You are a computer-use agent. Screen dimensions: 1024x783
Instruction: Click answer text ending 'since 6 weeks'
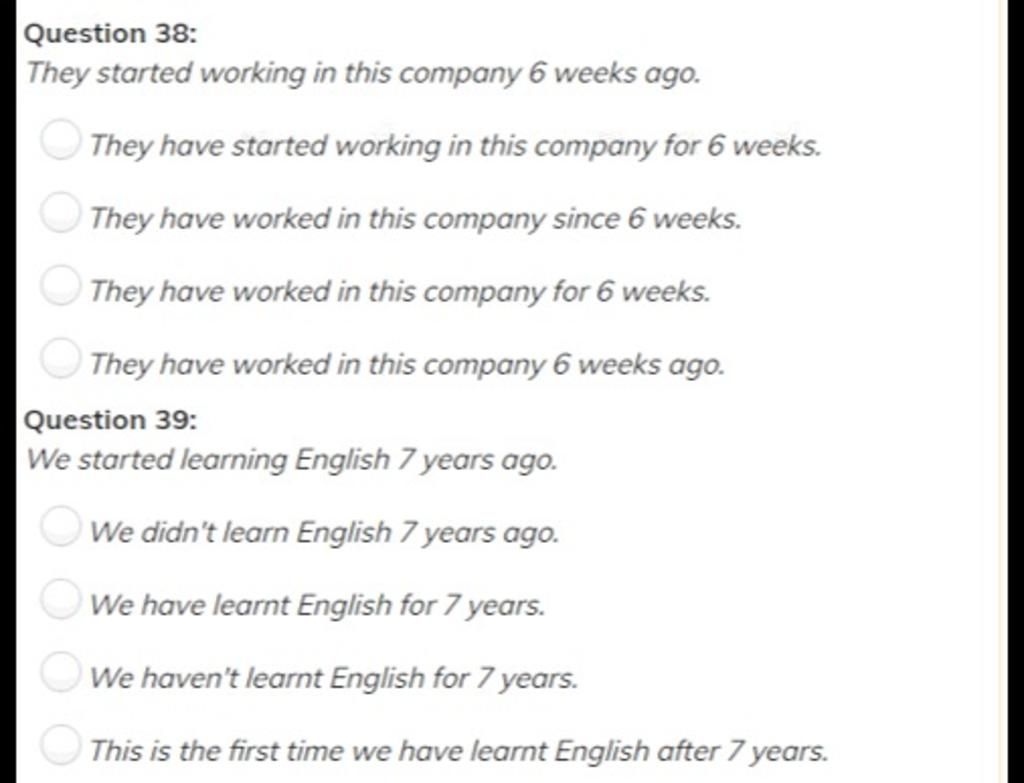pyautogui.click(x=415, y=219)
